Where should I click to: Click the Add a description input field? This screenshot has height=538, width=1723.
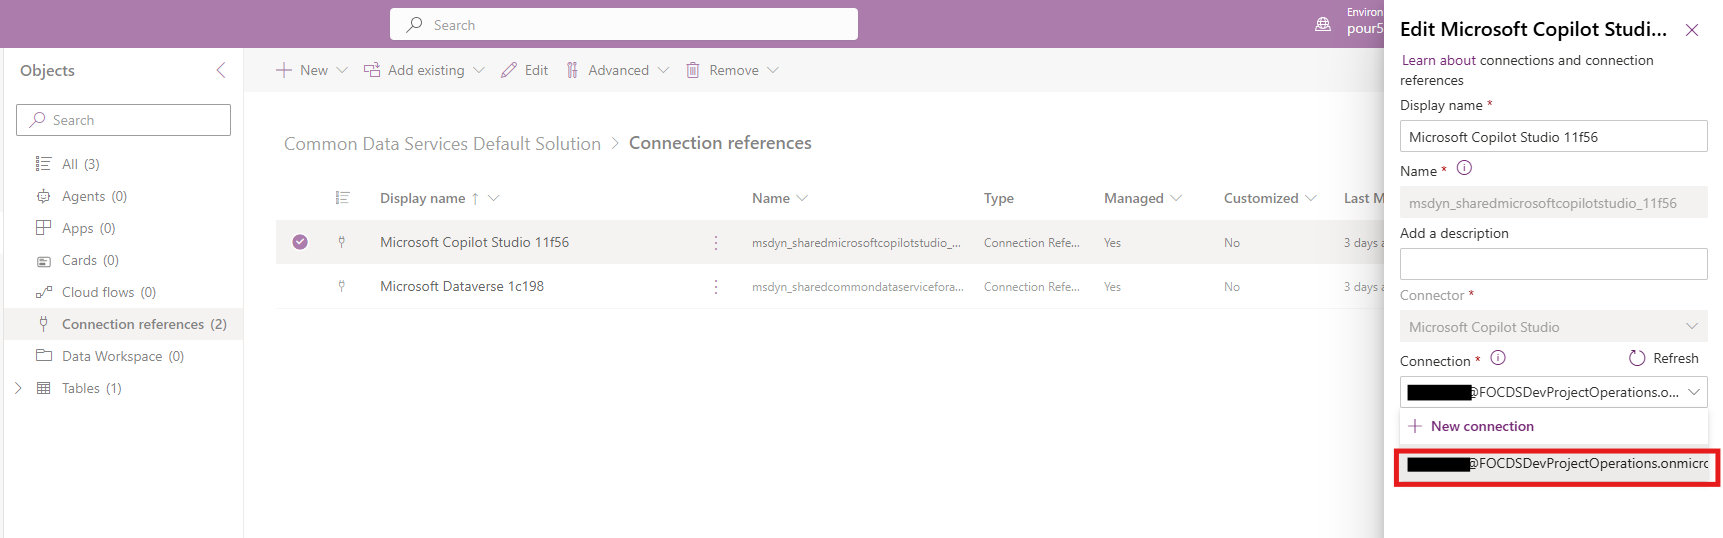[1553, 264]
